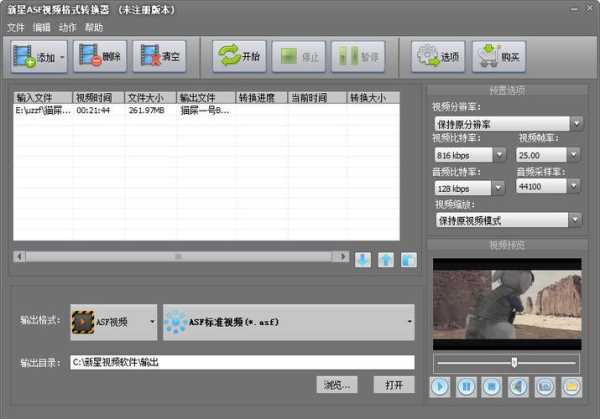This screenshot has width=600, height=419.
Task: Open the 动作 menu
Action: (67, 28)
